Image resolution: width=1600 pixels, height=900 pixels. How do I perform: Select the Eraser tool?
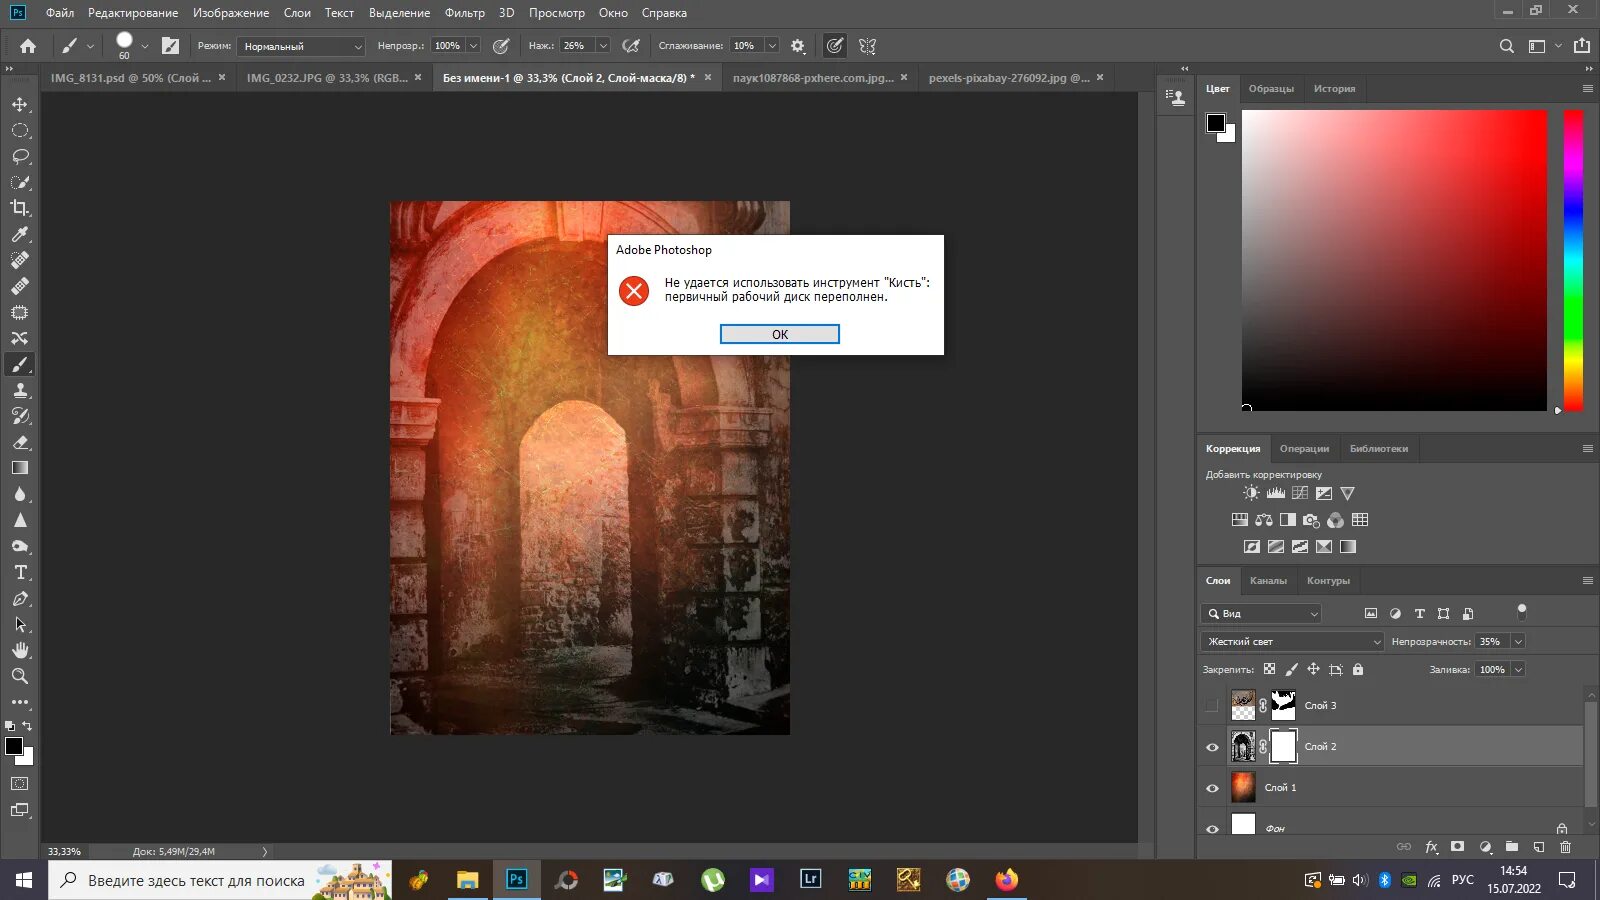point(20,442)
